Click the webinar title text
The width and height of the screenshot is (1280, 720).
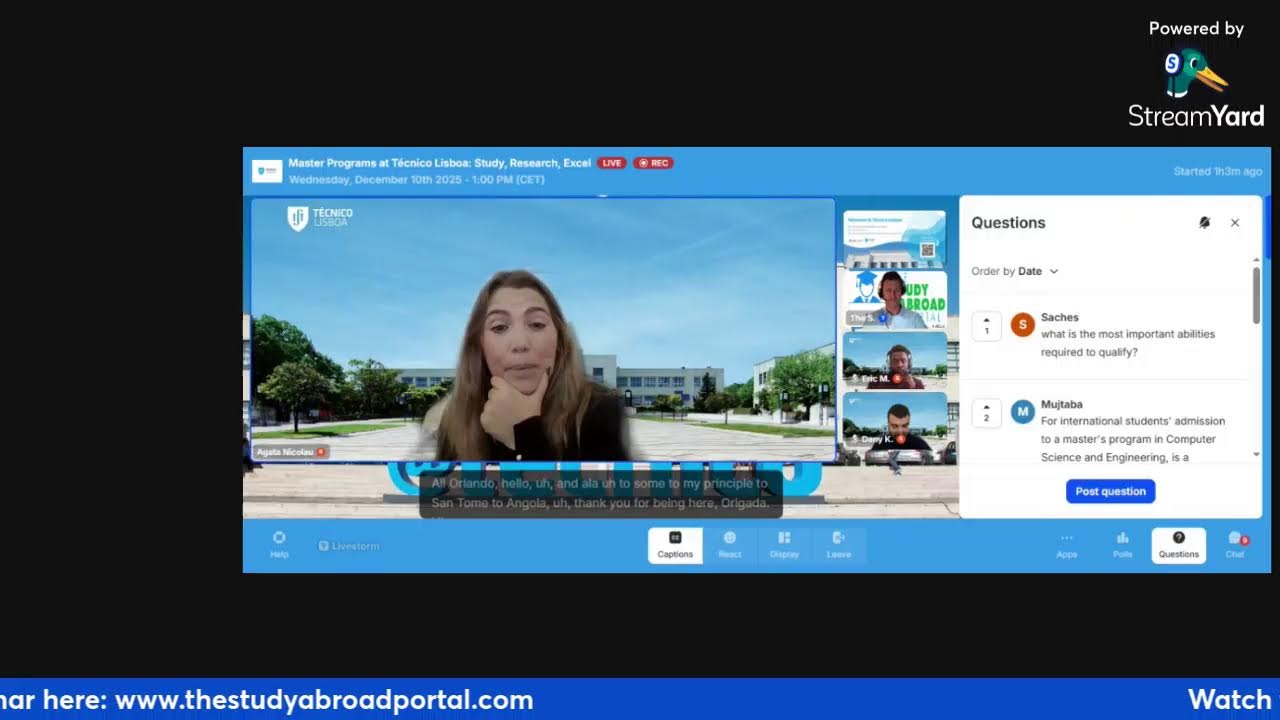tap(439, 163)
